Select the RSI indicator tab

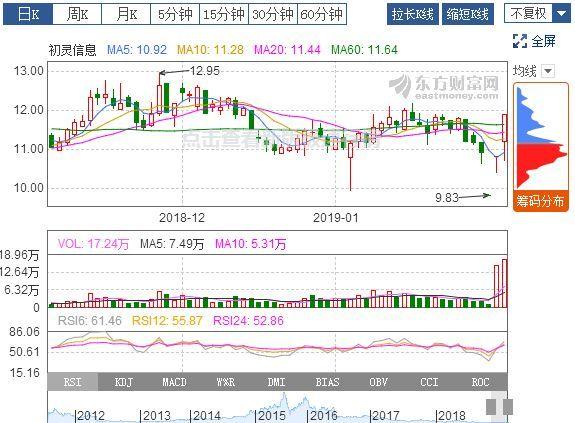point(73,382)
